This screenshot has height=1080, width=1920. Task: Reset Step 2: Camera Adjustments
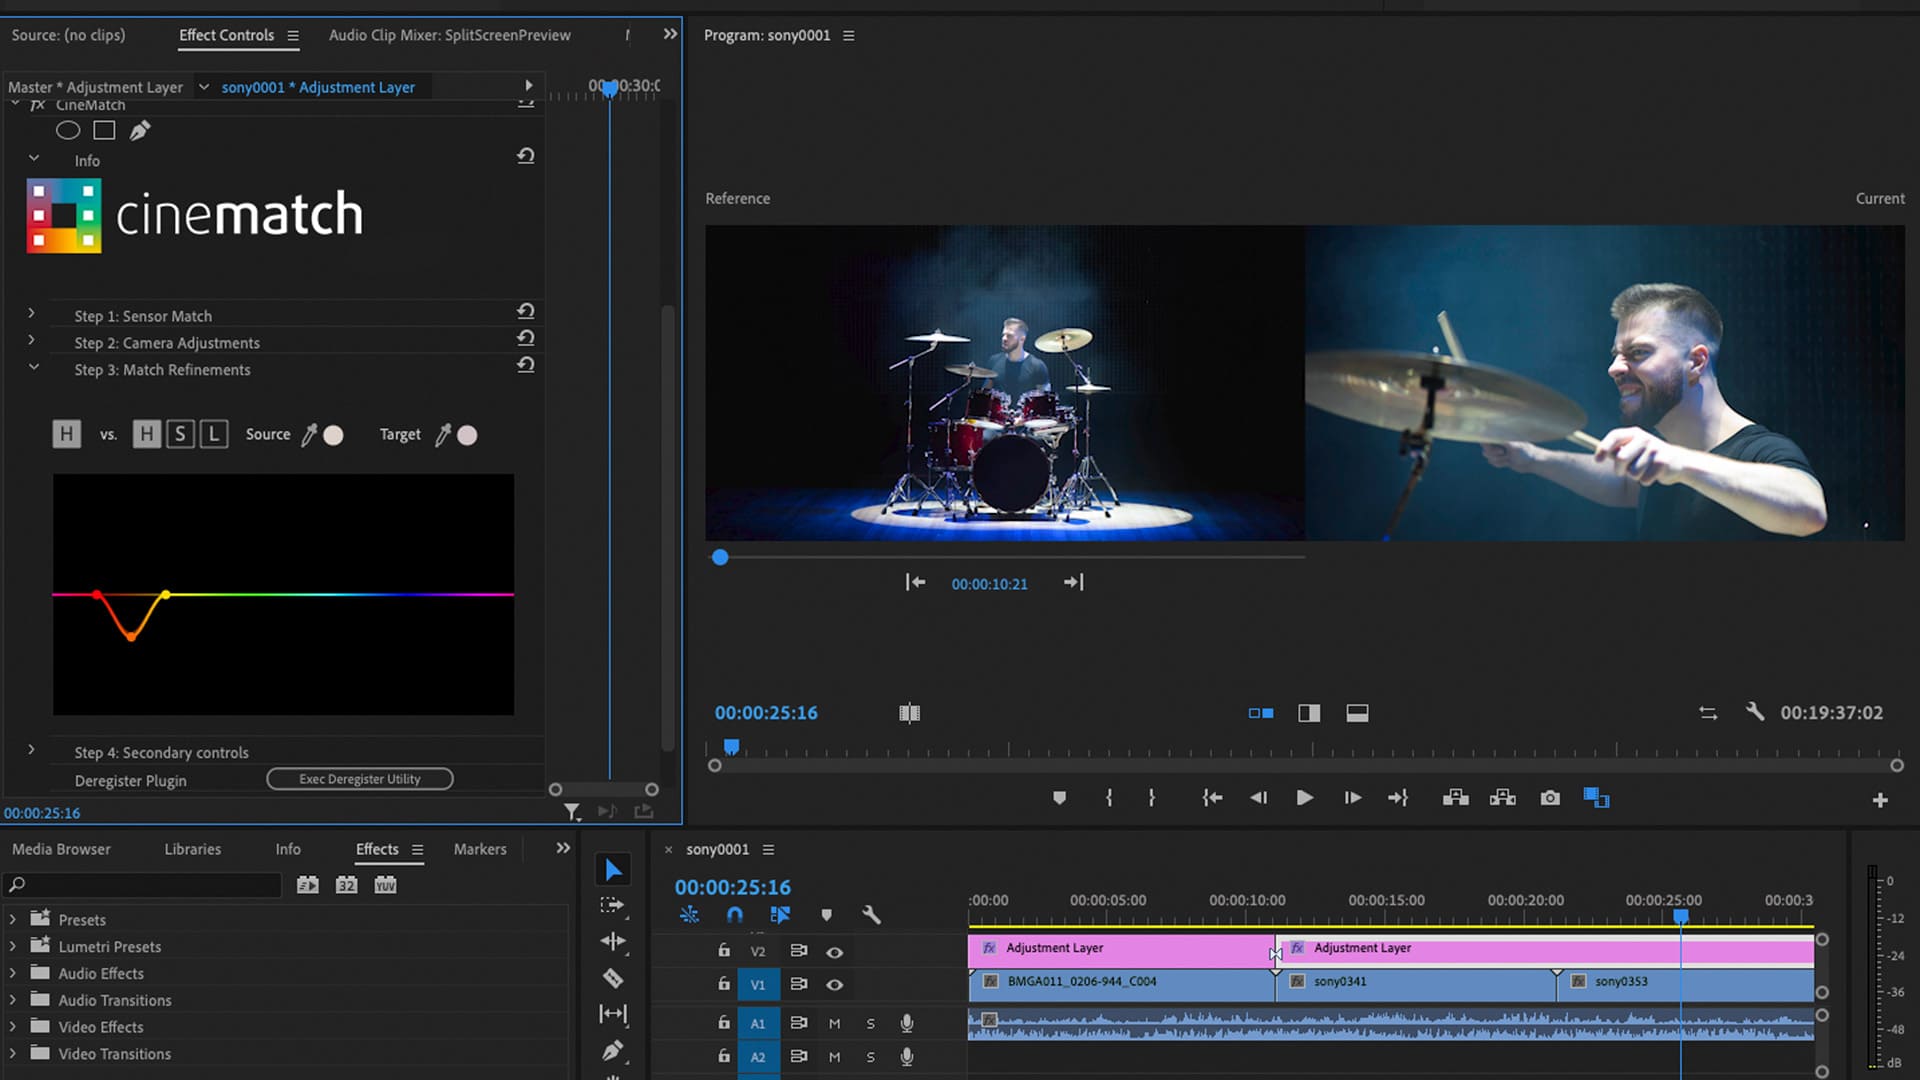pos(526,338)
